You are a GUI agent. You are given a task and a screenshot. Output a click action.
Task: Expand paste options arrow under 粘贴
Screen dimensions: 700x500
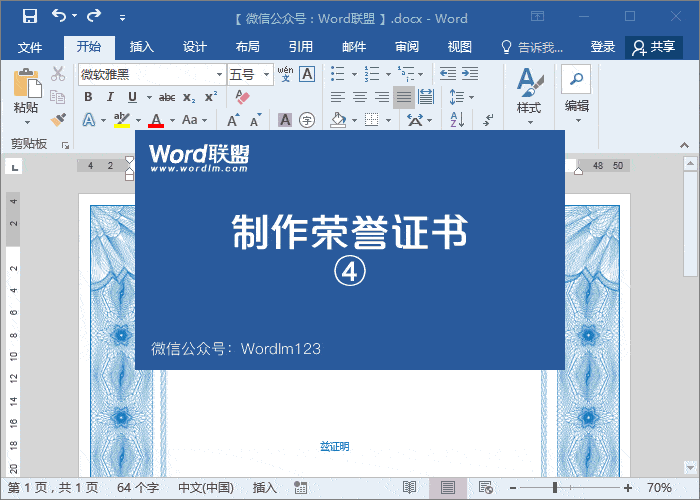coord(27,122)
